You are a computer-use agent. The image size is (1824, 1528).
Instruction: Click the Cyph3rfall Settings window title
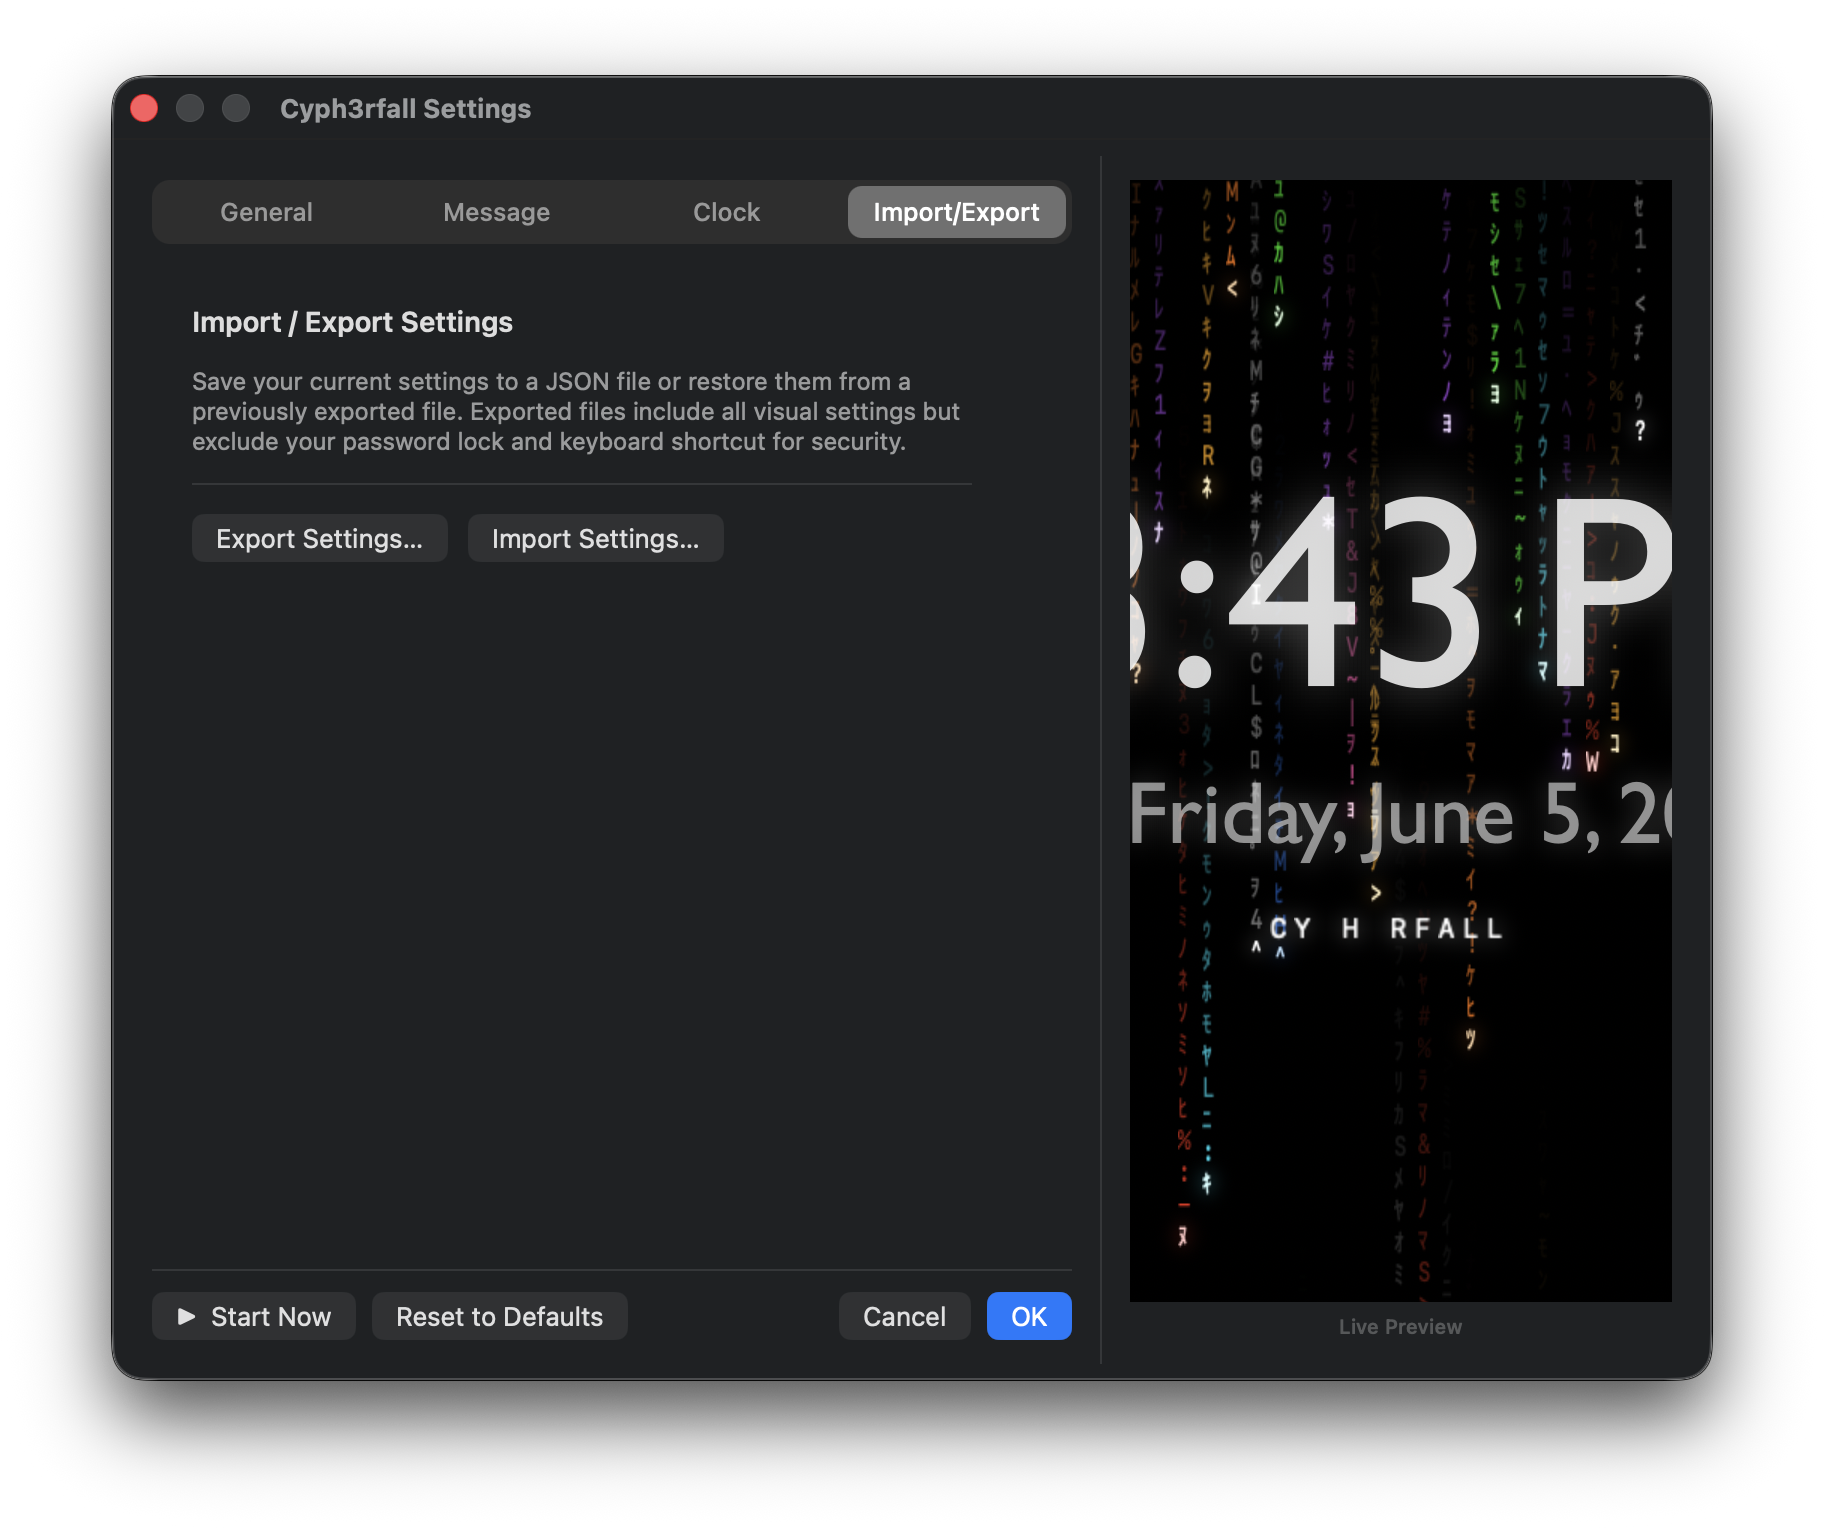click(405, 109)
